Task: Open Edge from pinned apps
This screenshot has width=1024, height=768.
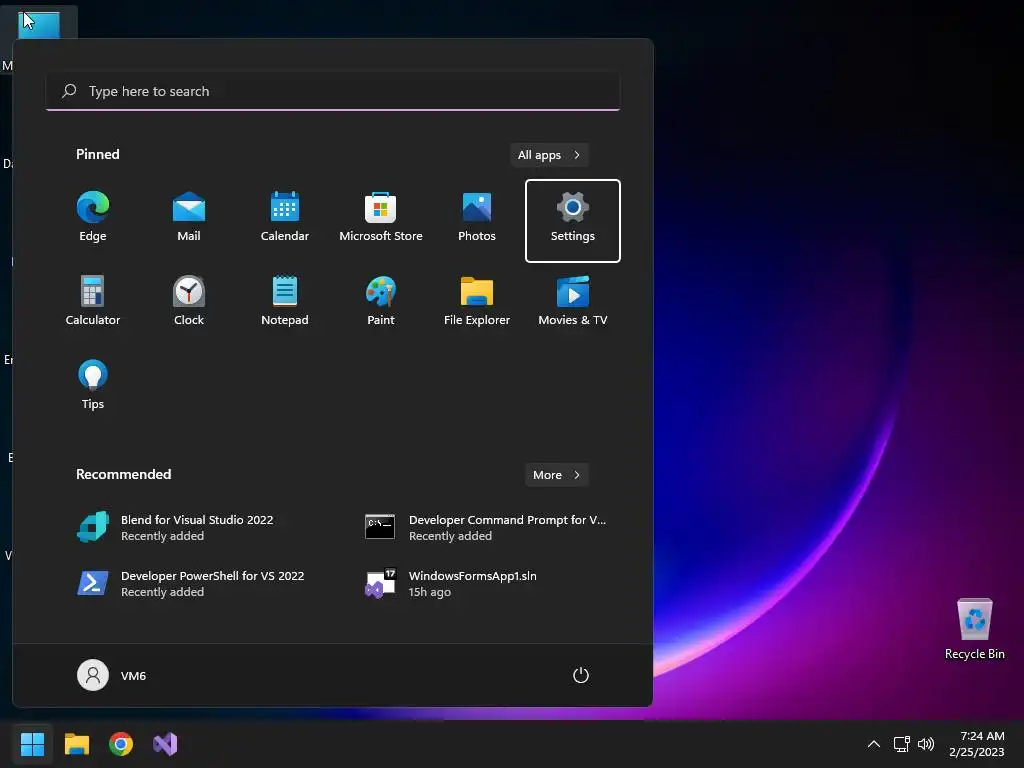Action: pyautogui.click(x=93, y=219)
